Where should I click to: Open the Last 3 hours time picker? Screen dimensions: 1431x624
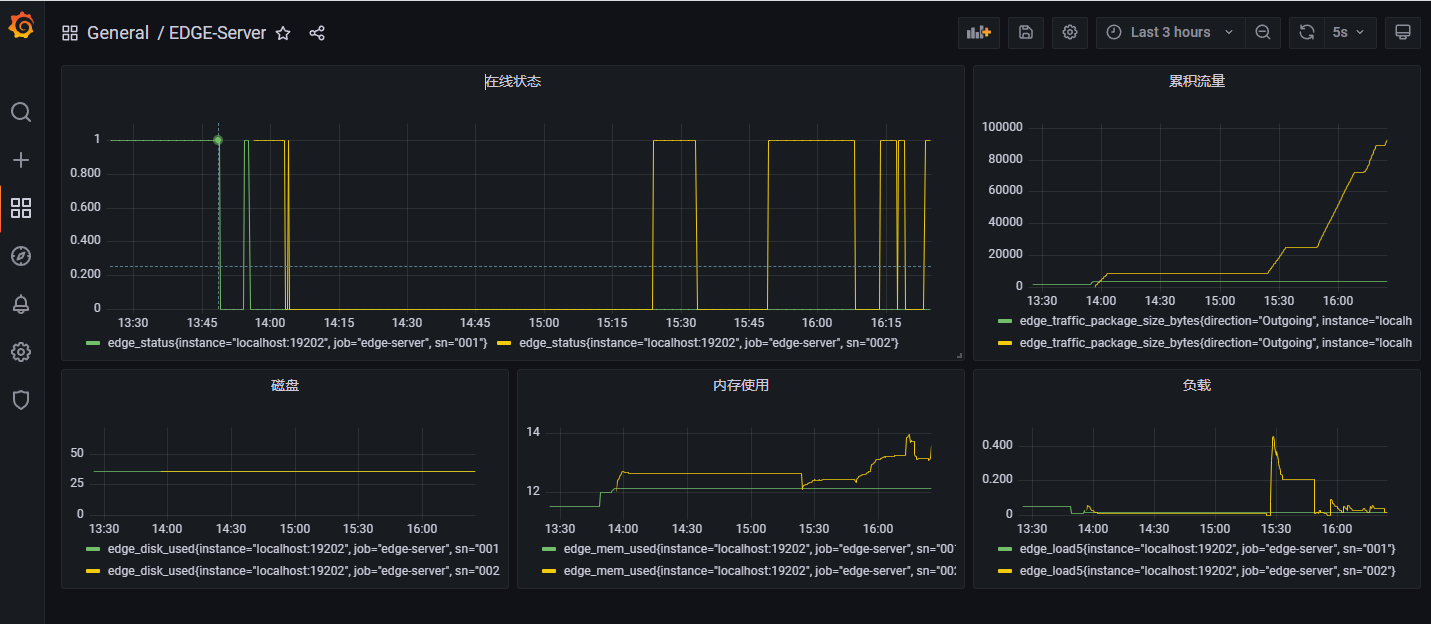(x=1170, y=32)
